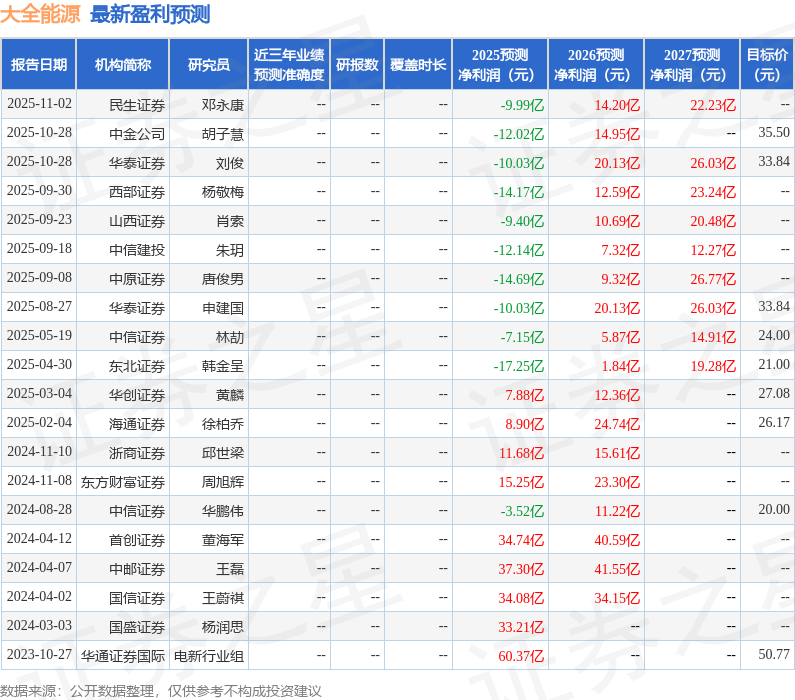Click the 大全能源 title text
This screenshot has width=795, height=700.
(x=40, y=14)
